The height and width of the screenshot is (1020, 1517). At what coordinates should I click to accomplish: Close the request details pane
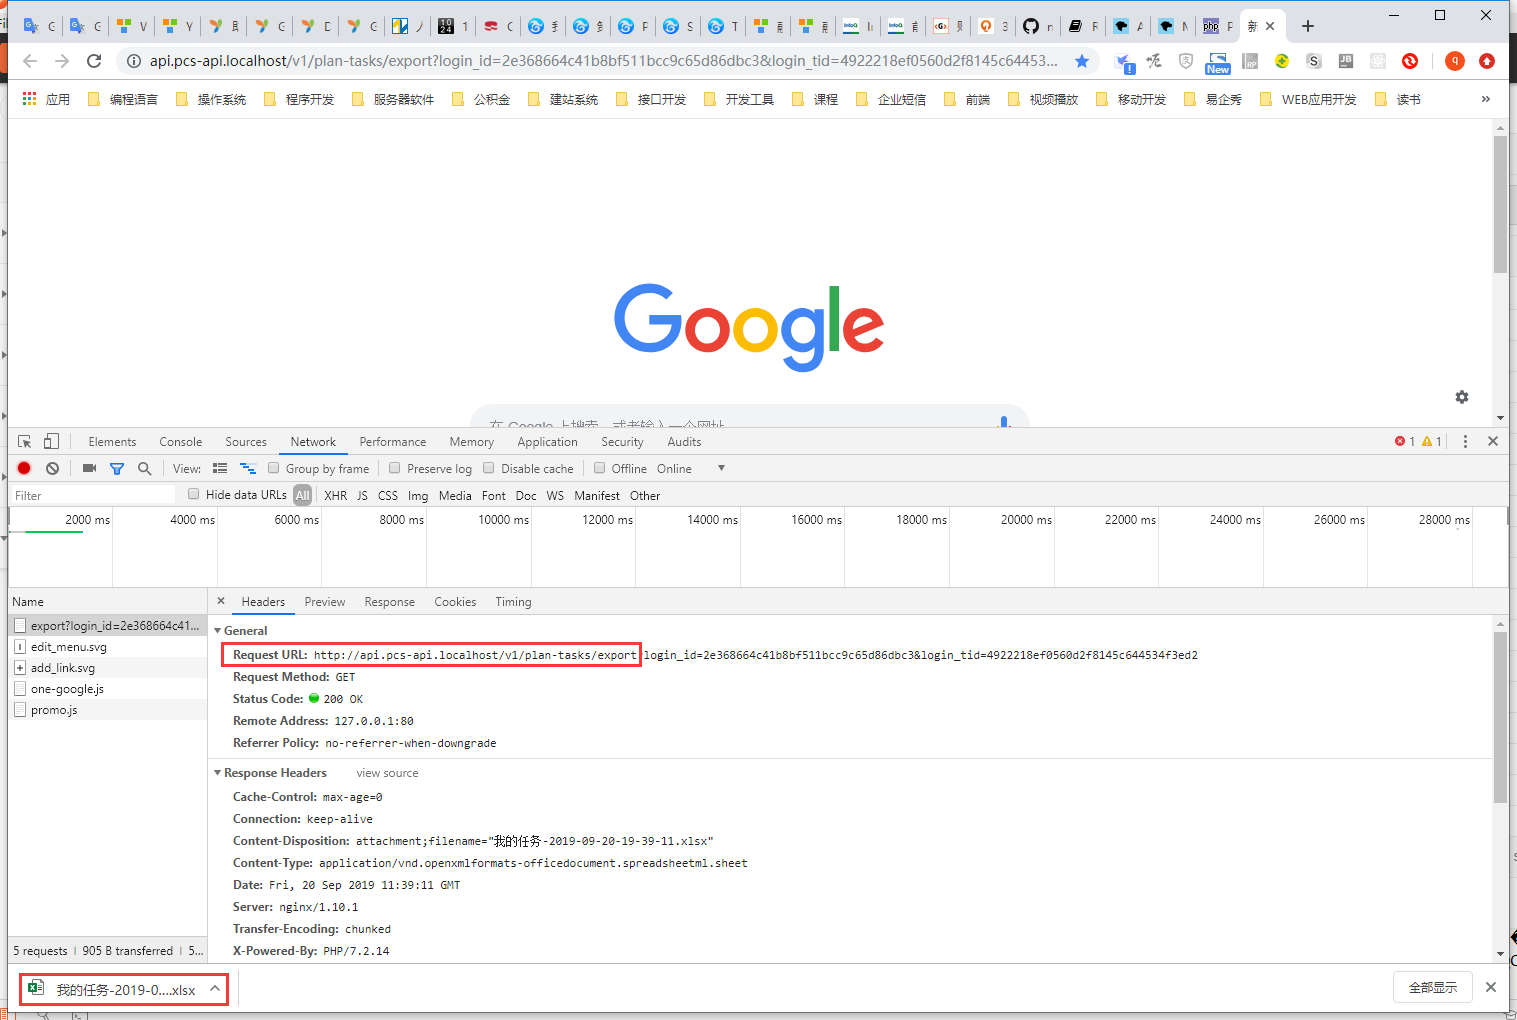[221, 601]
